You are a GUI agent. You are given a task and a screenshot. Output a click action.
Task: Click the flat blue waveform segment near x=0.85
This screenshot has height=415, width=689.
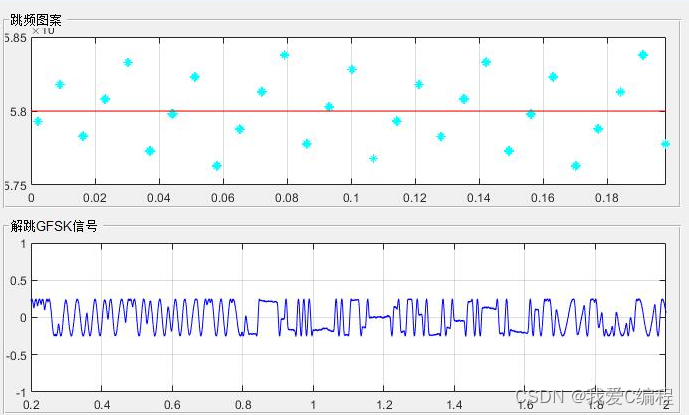pyautogui.click(x=267, y=300)
